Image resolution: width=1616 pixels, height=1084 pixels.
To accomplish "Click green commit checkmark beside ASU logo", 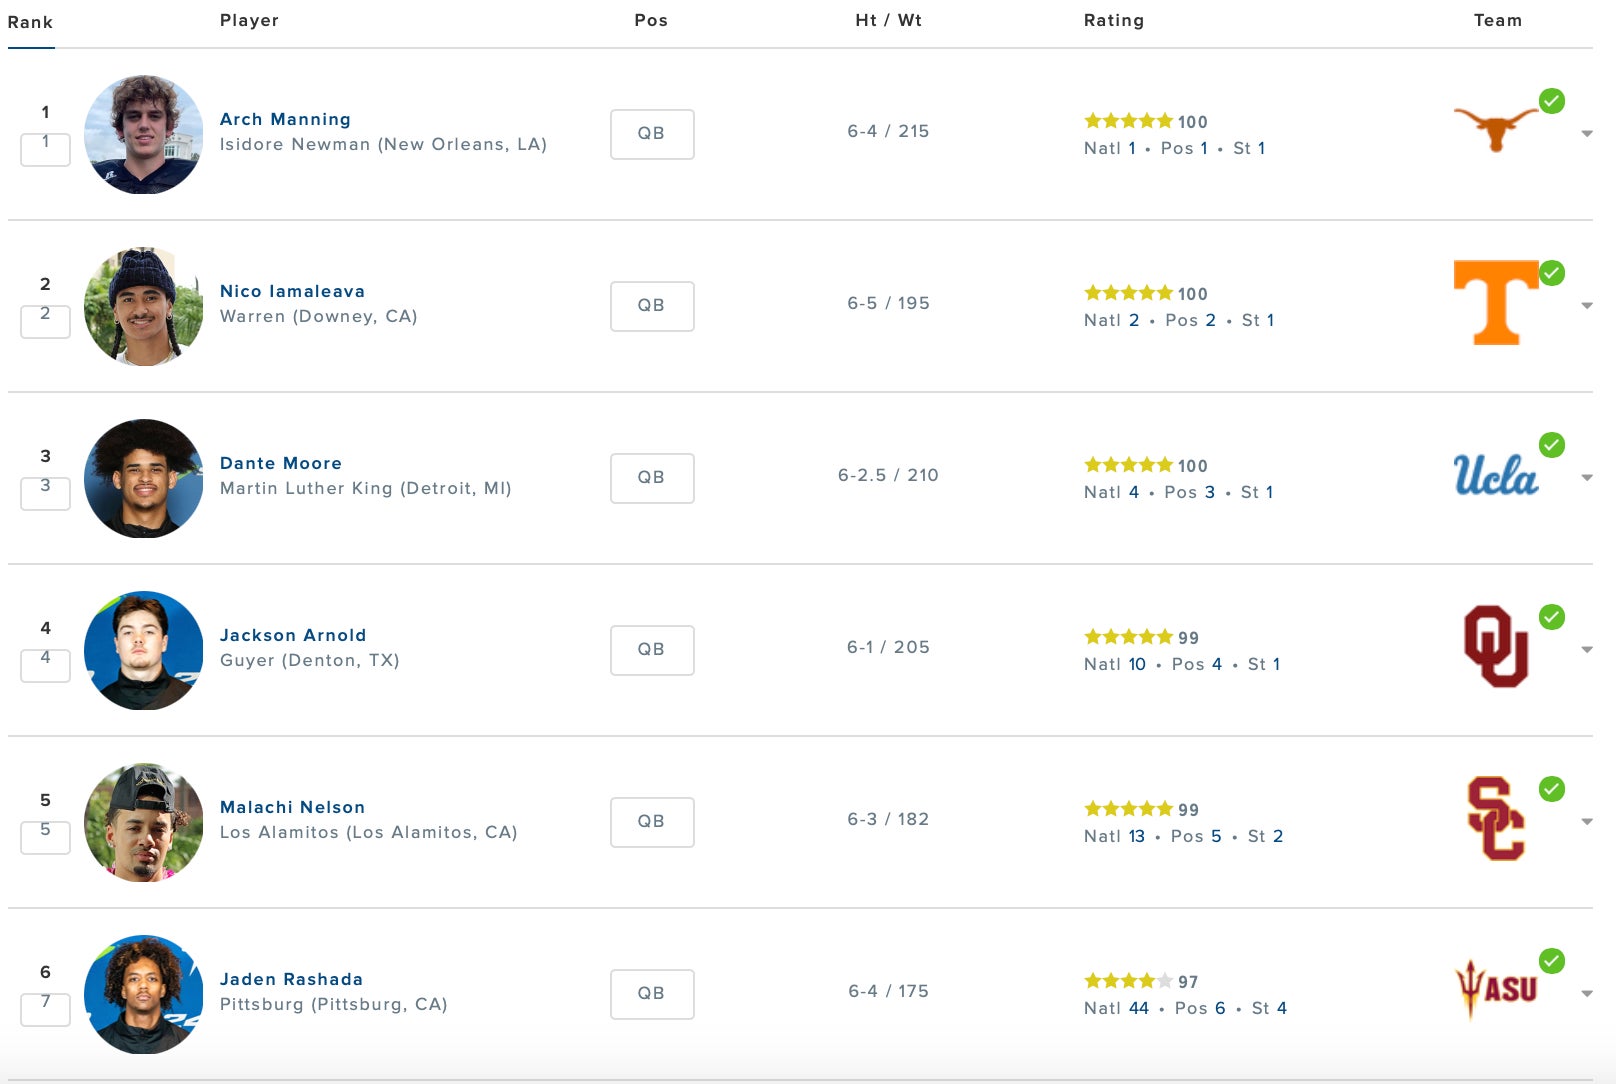I will tap(1552, 961).
